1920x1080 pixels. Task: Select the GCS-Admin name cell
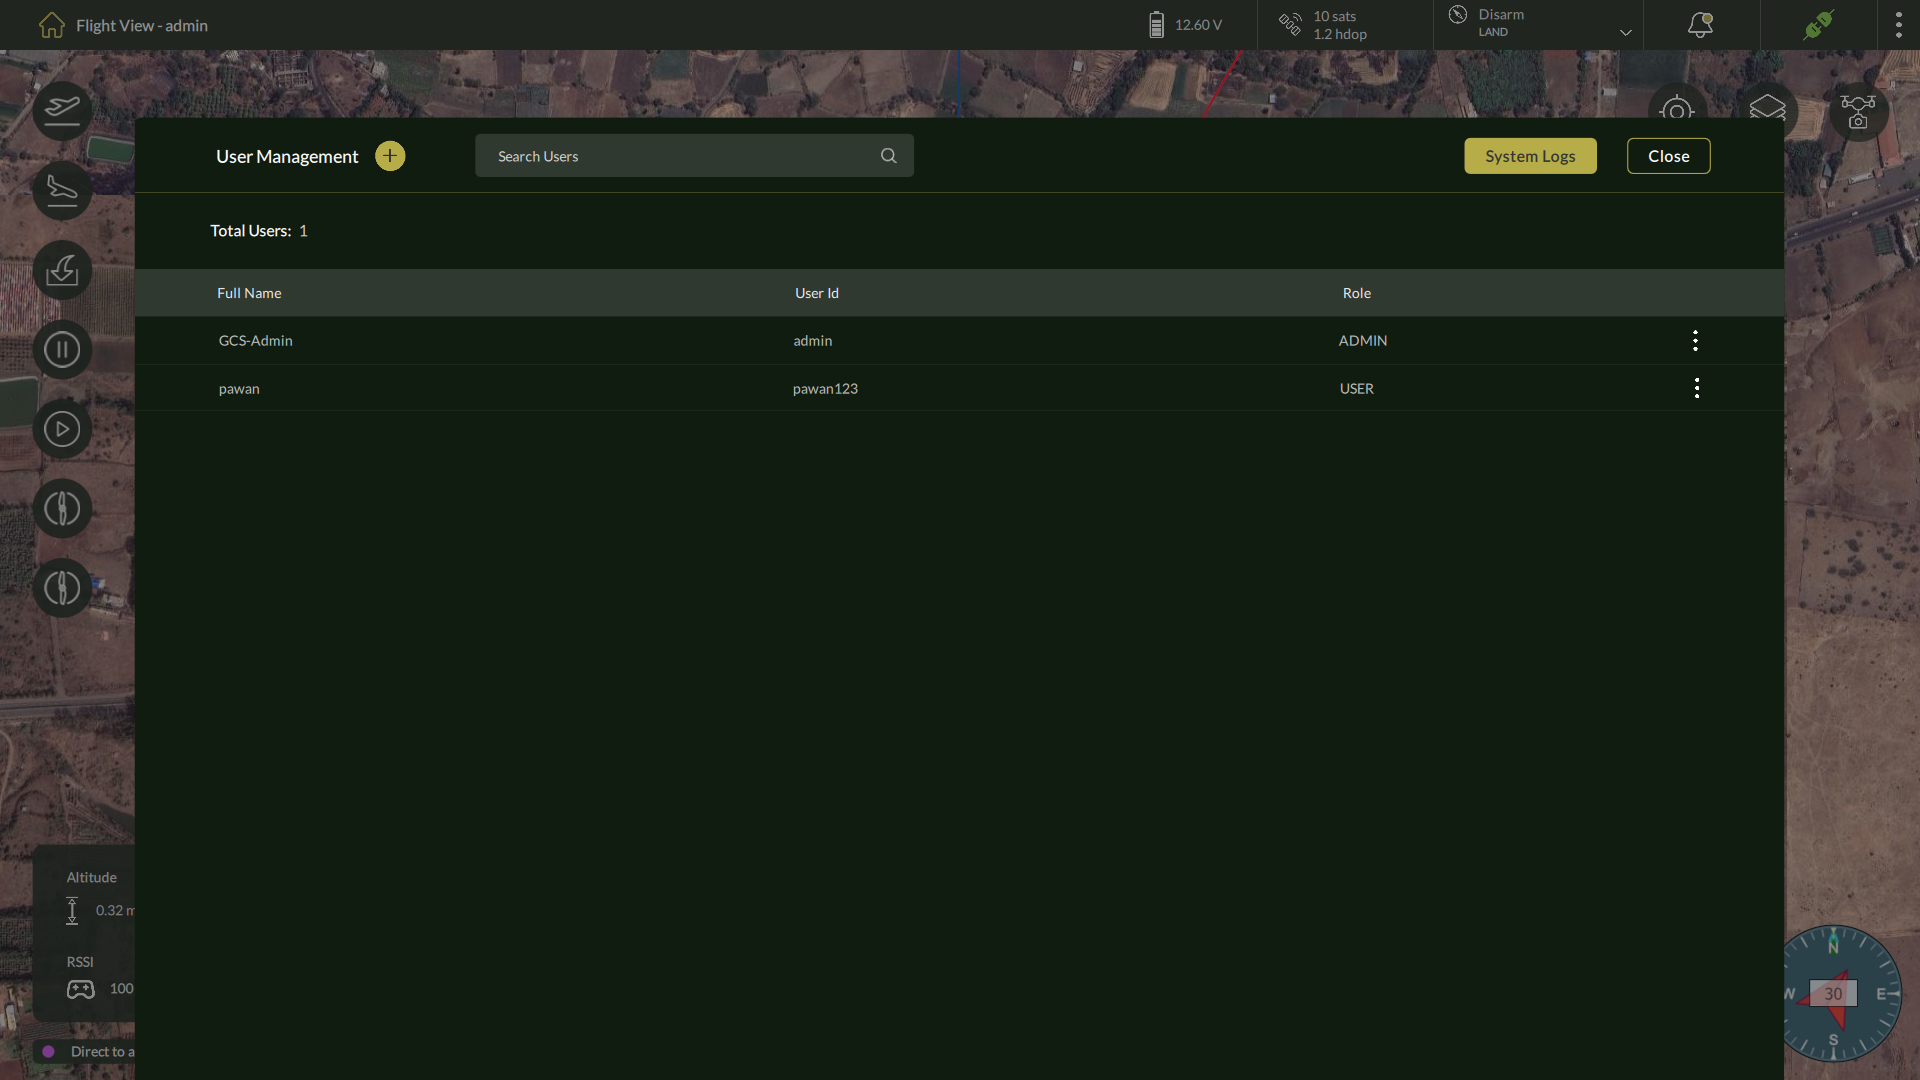[256, 341]
